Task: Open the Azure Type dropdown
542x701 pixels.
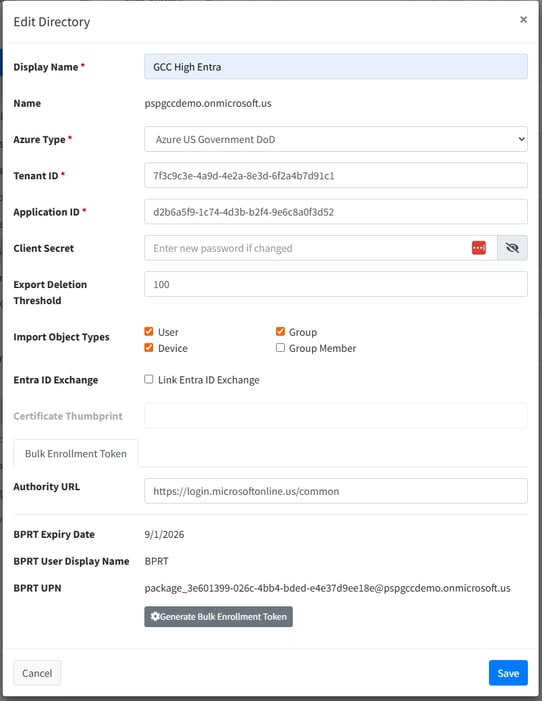Action: coord(336,139)
